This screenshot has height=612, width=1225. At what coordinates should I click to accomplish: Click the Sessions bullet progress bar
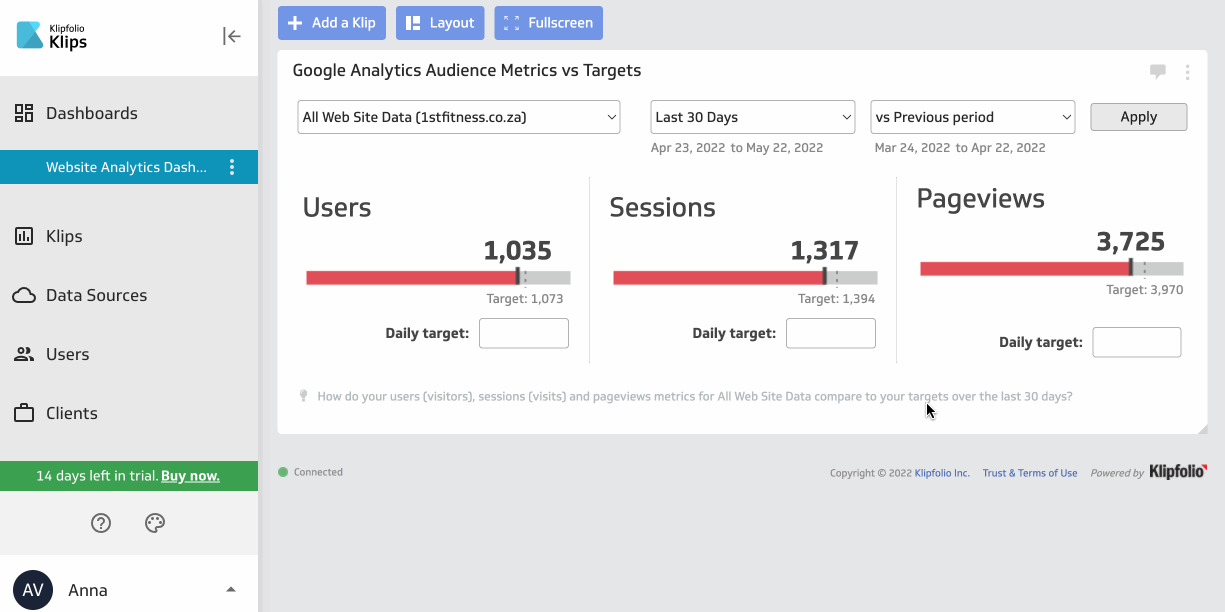pos(745,277)
